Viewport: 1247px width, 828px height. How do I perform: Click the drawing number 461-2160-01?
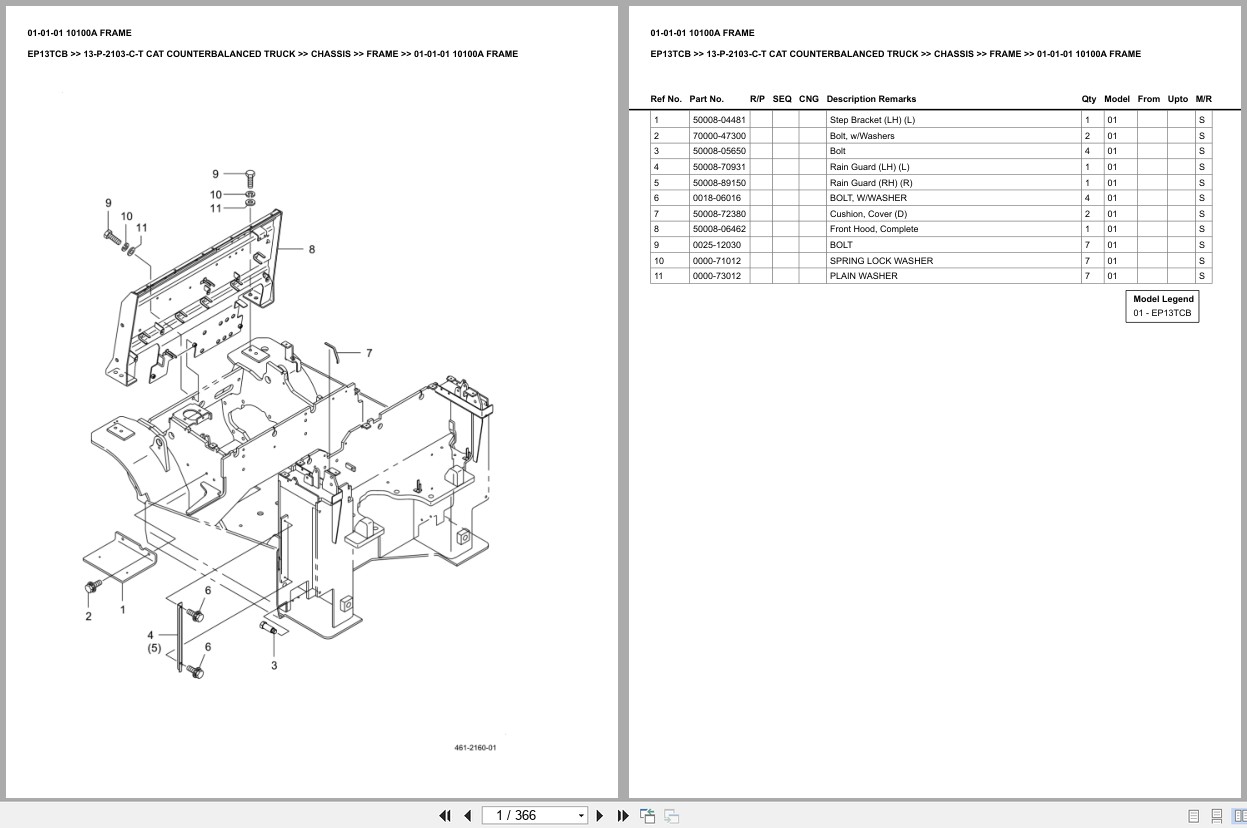[x=477, y=746]
